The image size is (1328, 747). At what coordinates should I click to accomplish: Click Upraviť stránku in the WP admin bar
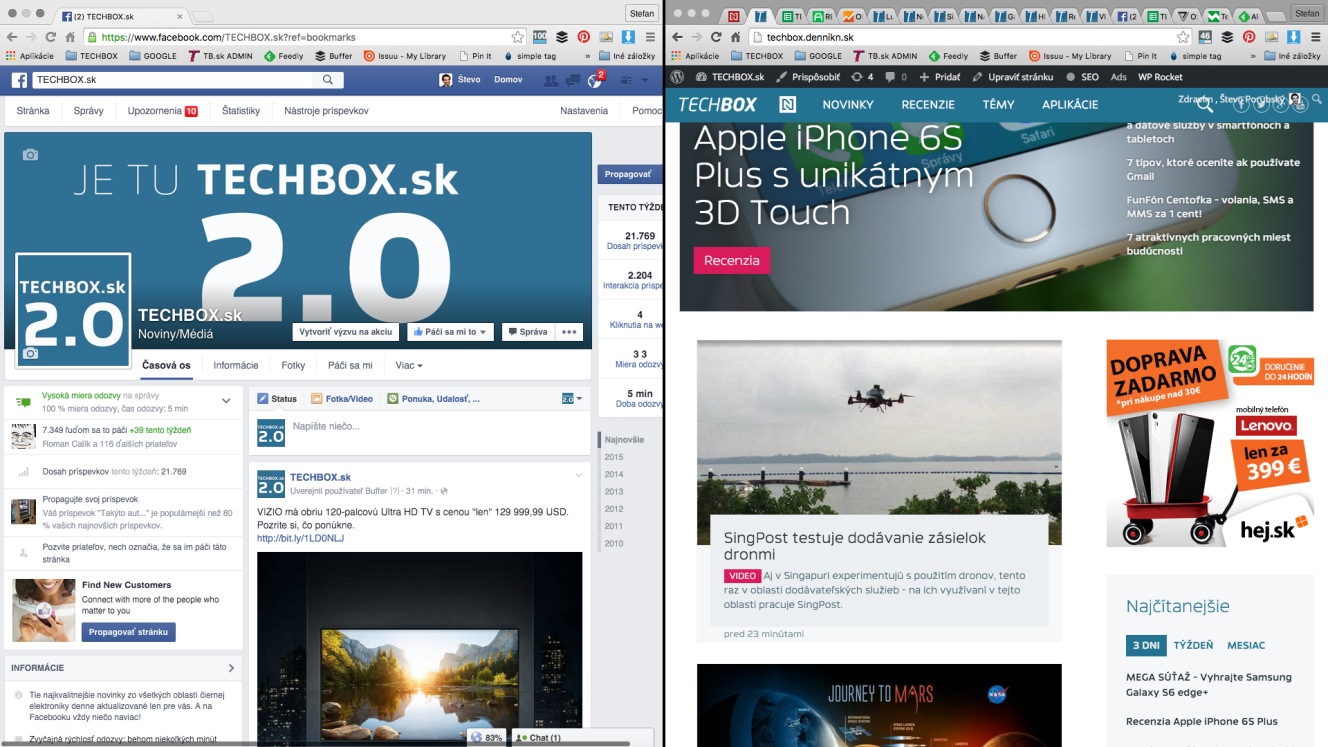point(1012,77)
